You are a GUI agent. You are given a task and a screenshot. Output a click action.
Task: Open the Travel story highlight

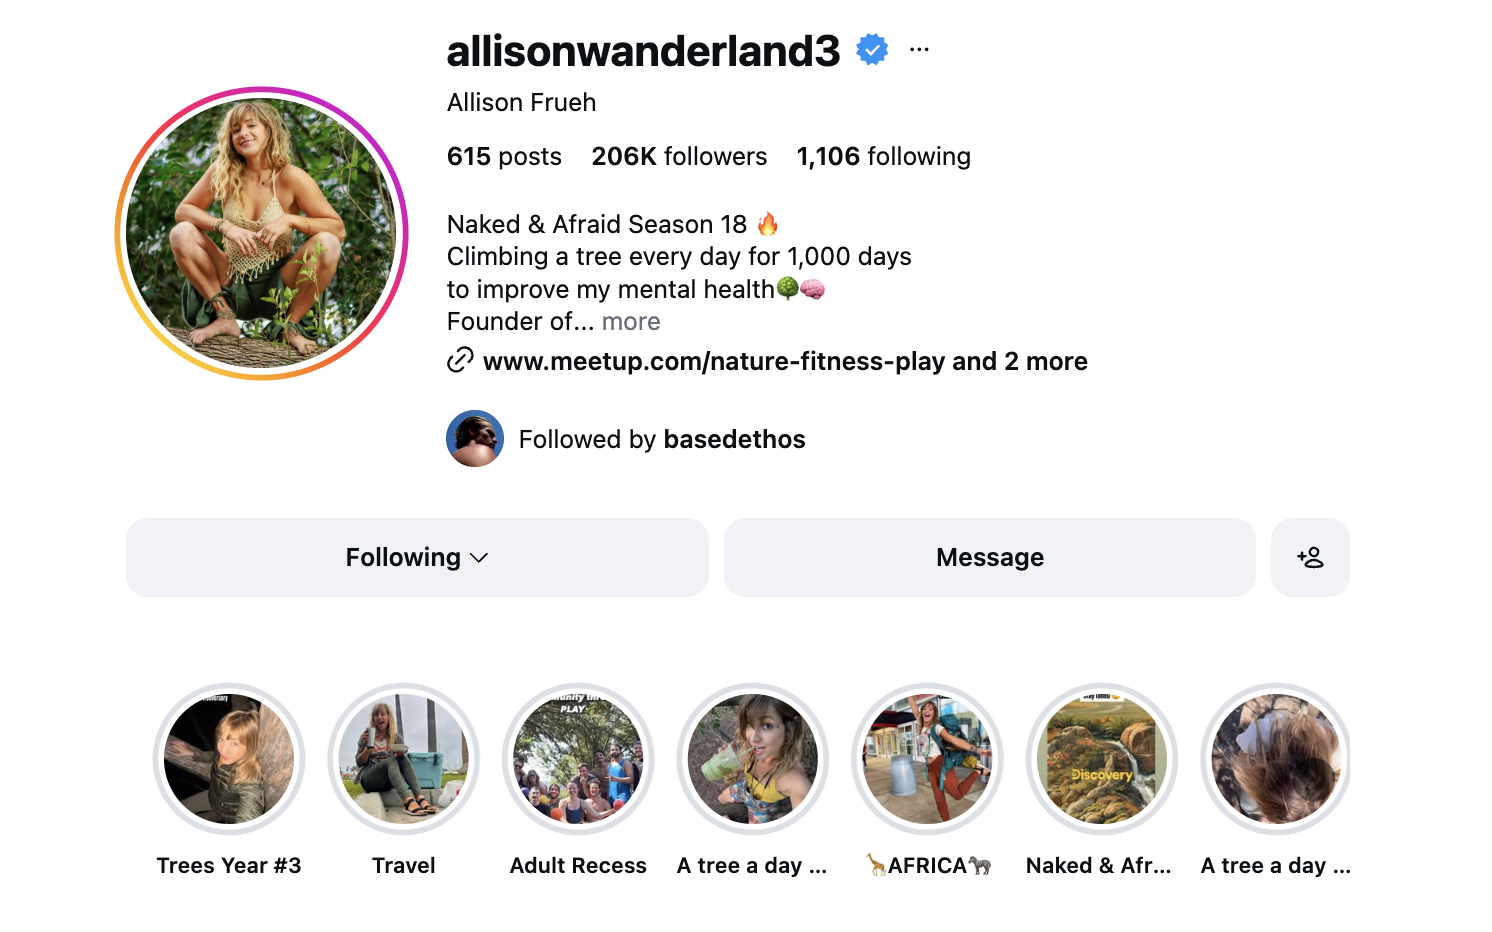(x=404, y=759)
